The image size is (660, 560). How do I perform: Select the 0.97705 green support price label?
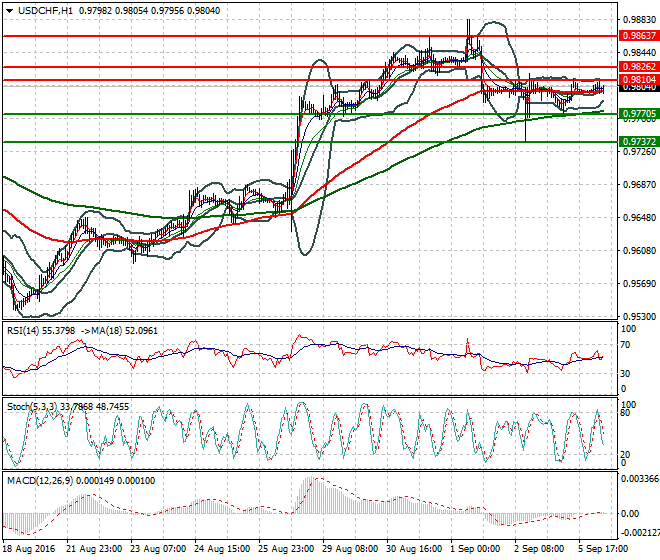pos(639,114)
